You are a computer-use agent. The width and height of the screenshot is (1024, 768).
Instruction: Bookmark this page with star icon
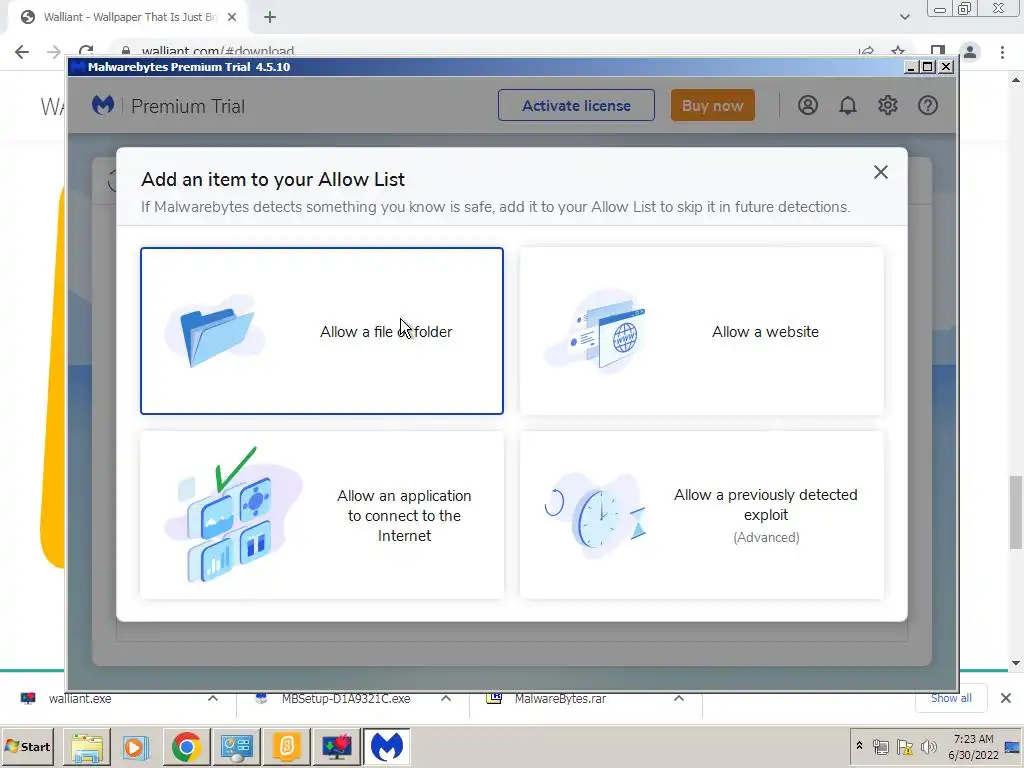pos(898,52)
